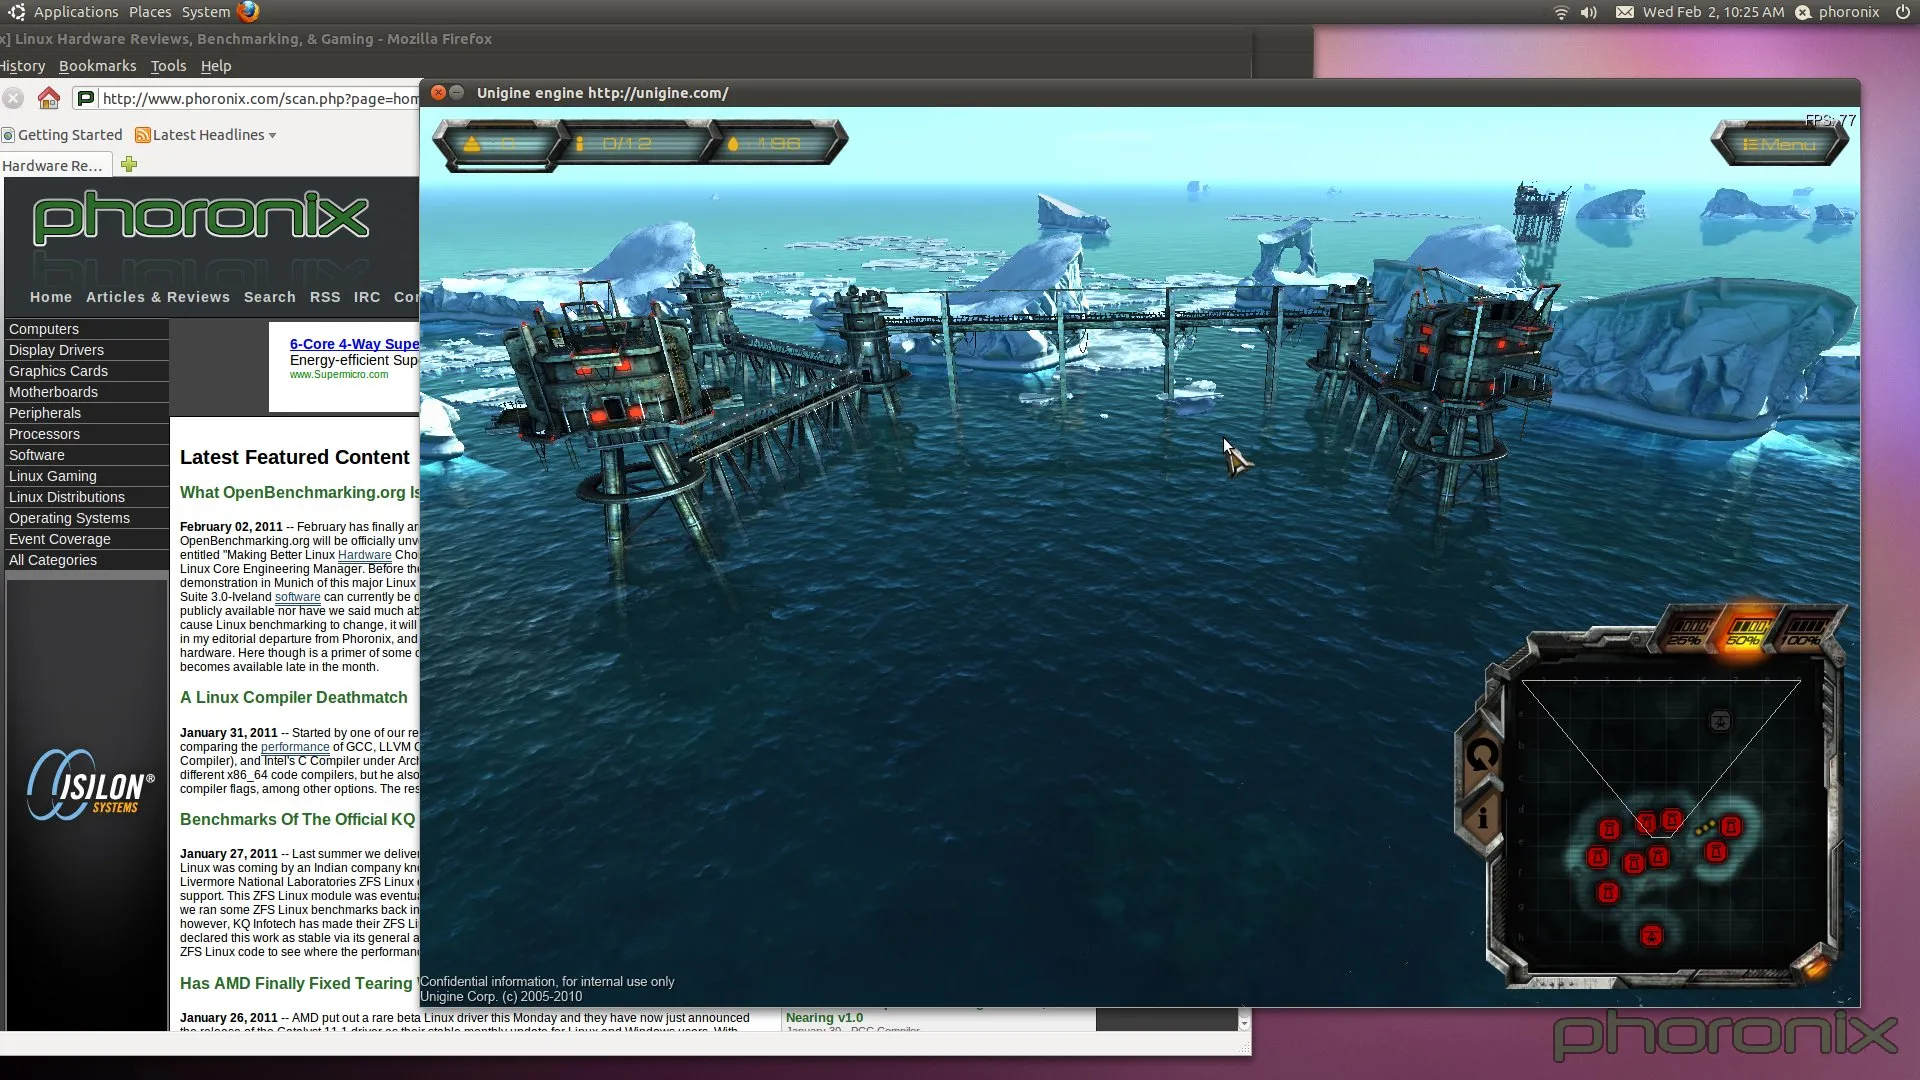This screenshot has width=1920, height=1080.
Task: Click the gray unit marker on minimap
Action: point(1720,721)
